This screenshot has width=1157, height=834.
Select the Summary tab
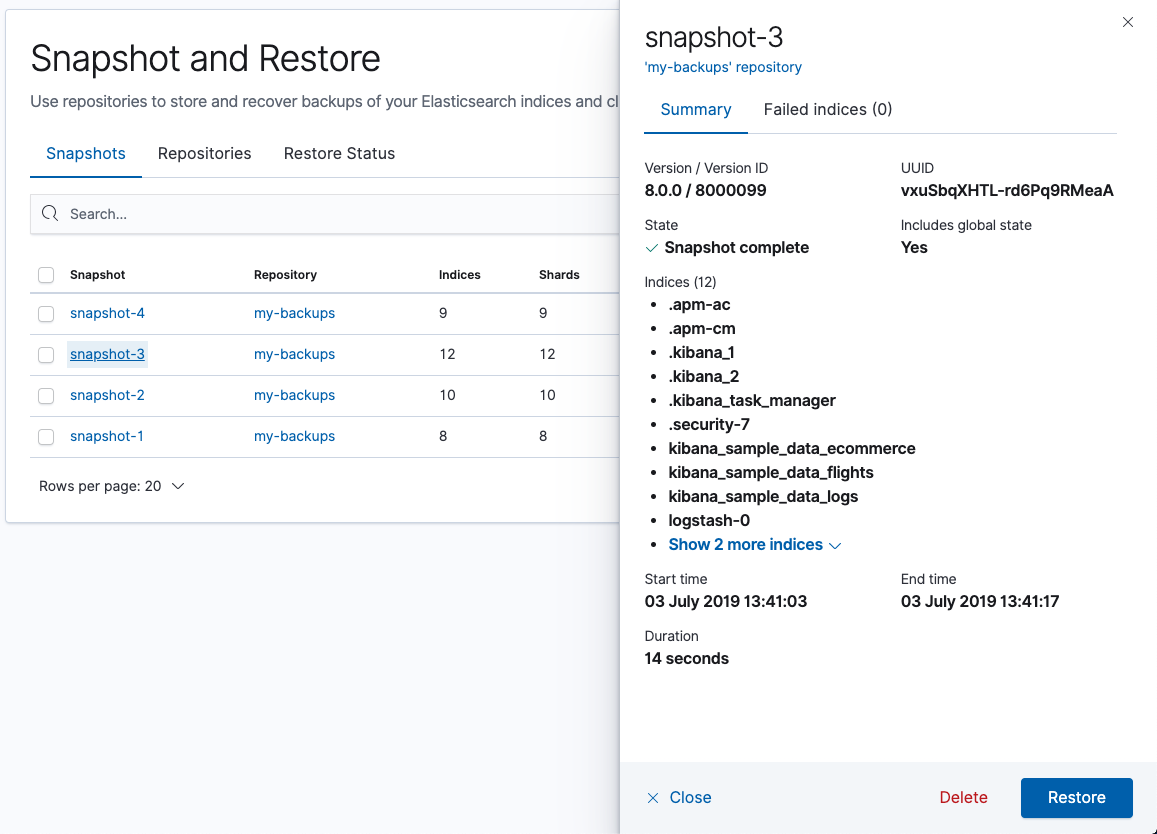[x=695, y=109]
